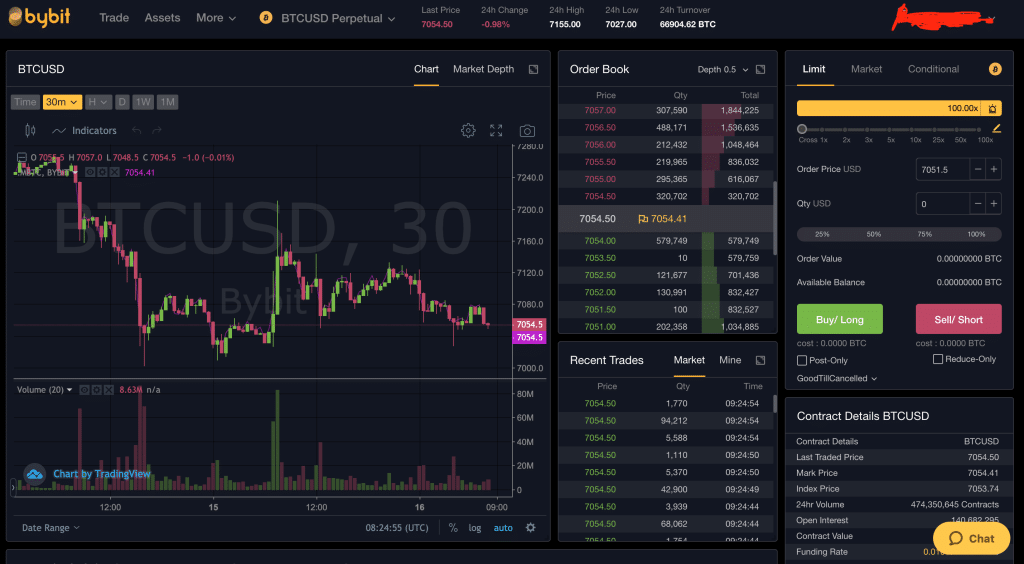Enable the Post-Only checkbox

click(x=802, y=360)
